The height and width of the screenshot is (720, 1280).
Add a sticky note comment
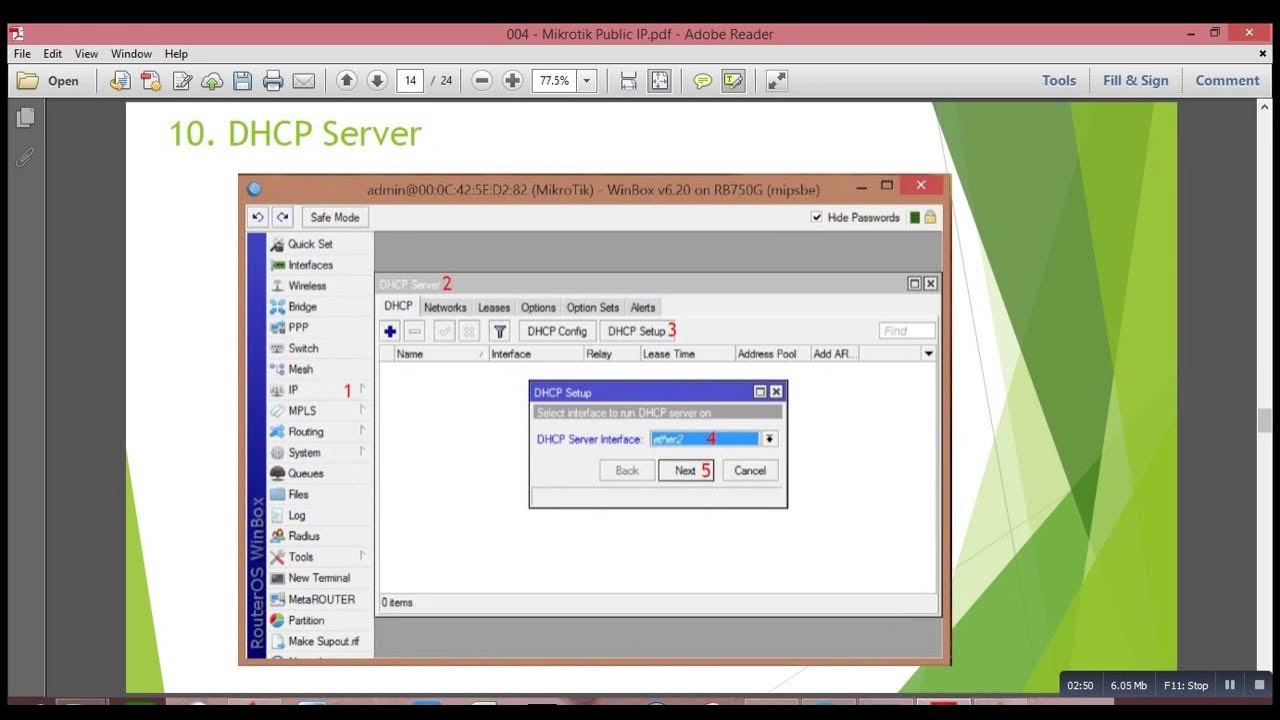[703, 81]
